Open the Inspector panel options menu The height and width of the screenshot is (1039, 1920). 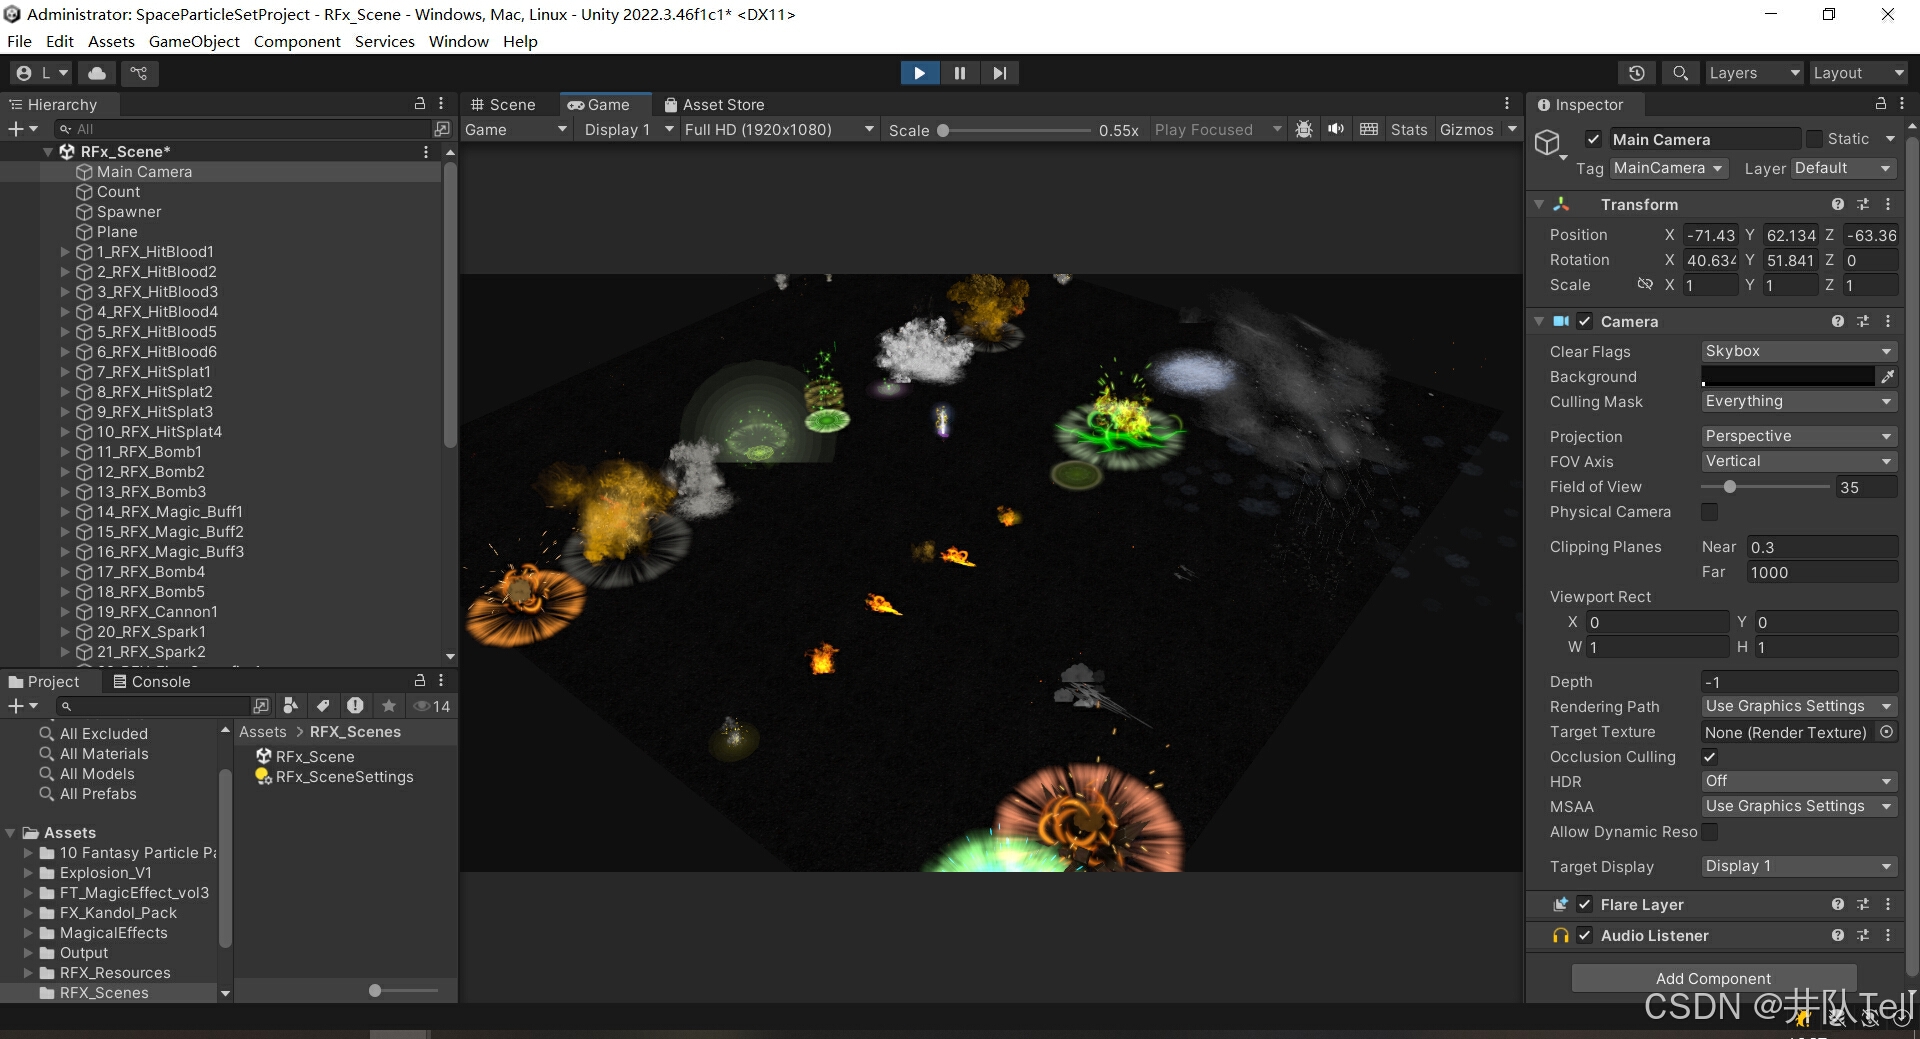1902,104
